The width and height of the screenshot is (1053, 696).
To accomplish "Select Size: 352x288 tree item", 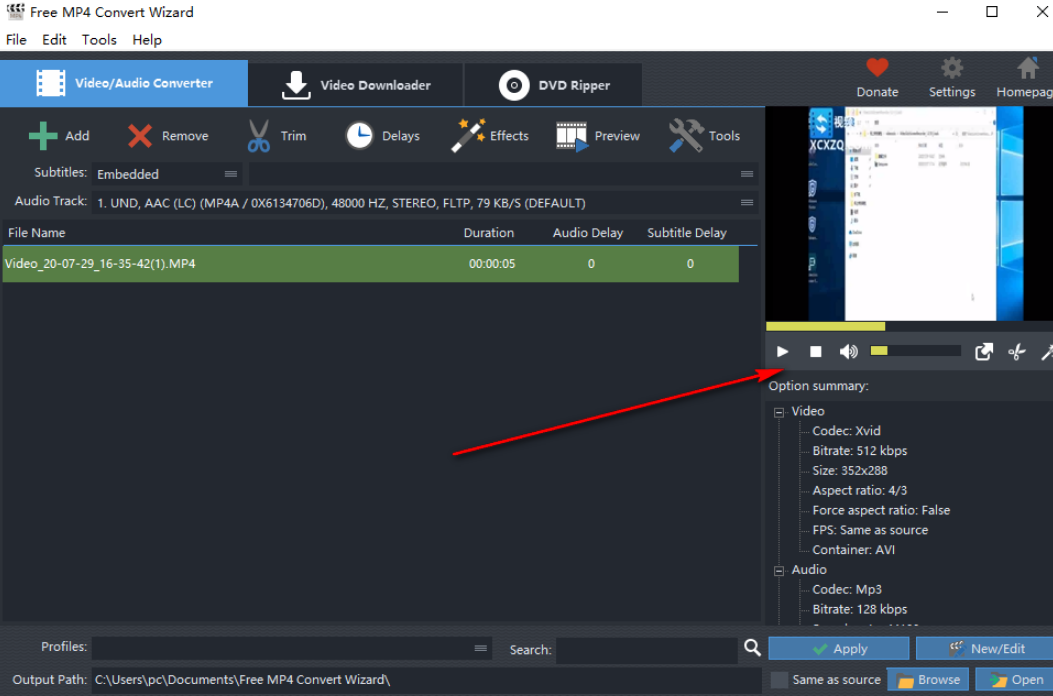I will (850, 471).
